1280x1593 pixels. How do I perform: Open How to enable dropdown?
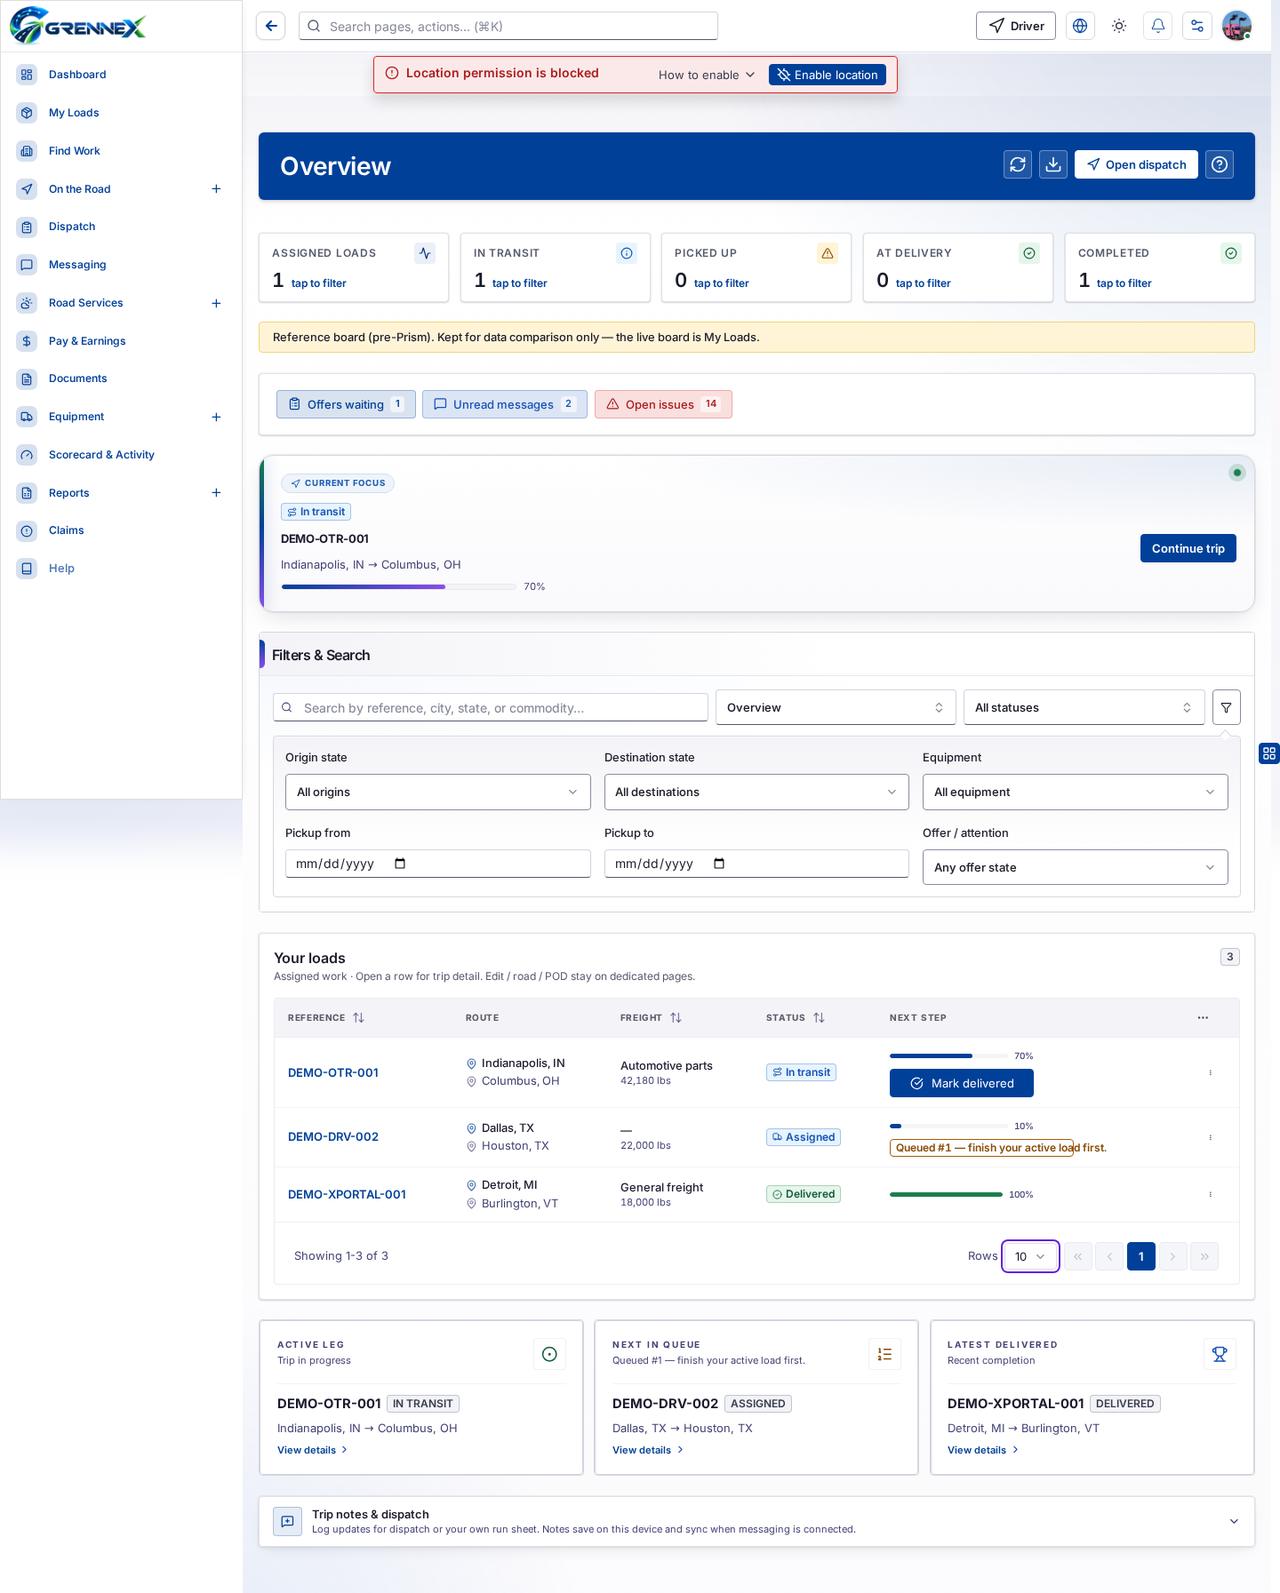[x=706, y=75]
